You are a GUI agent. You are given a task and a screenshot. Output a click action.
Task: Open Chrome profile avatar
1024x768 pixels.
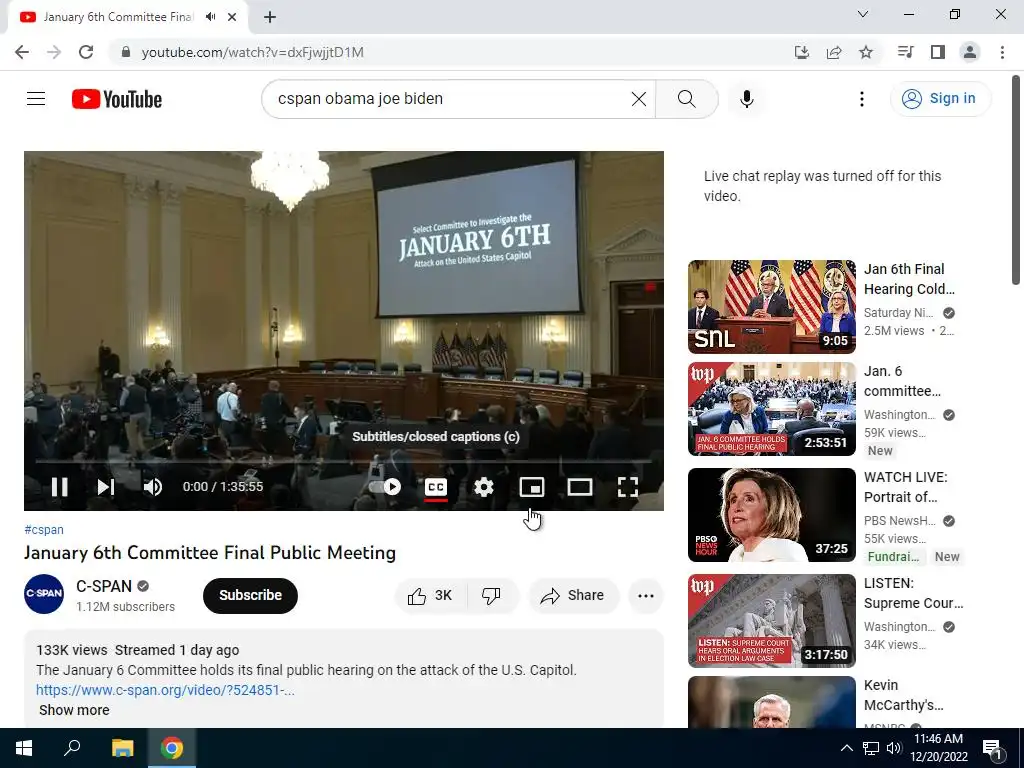point(969,52)
